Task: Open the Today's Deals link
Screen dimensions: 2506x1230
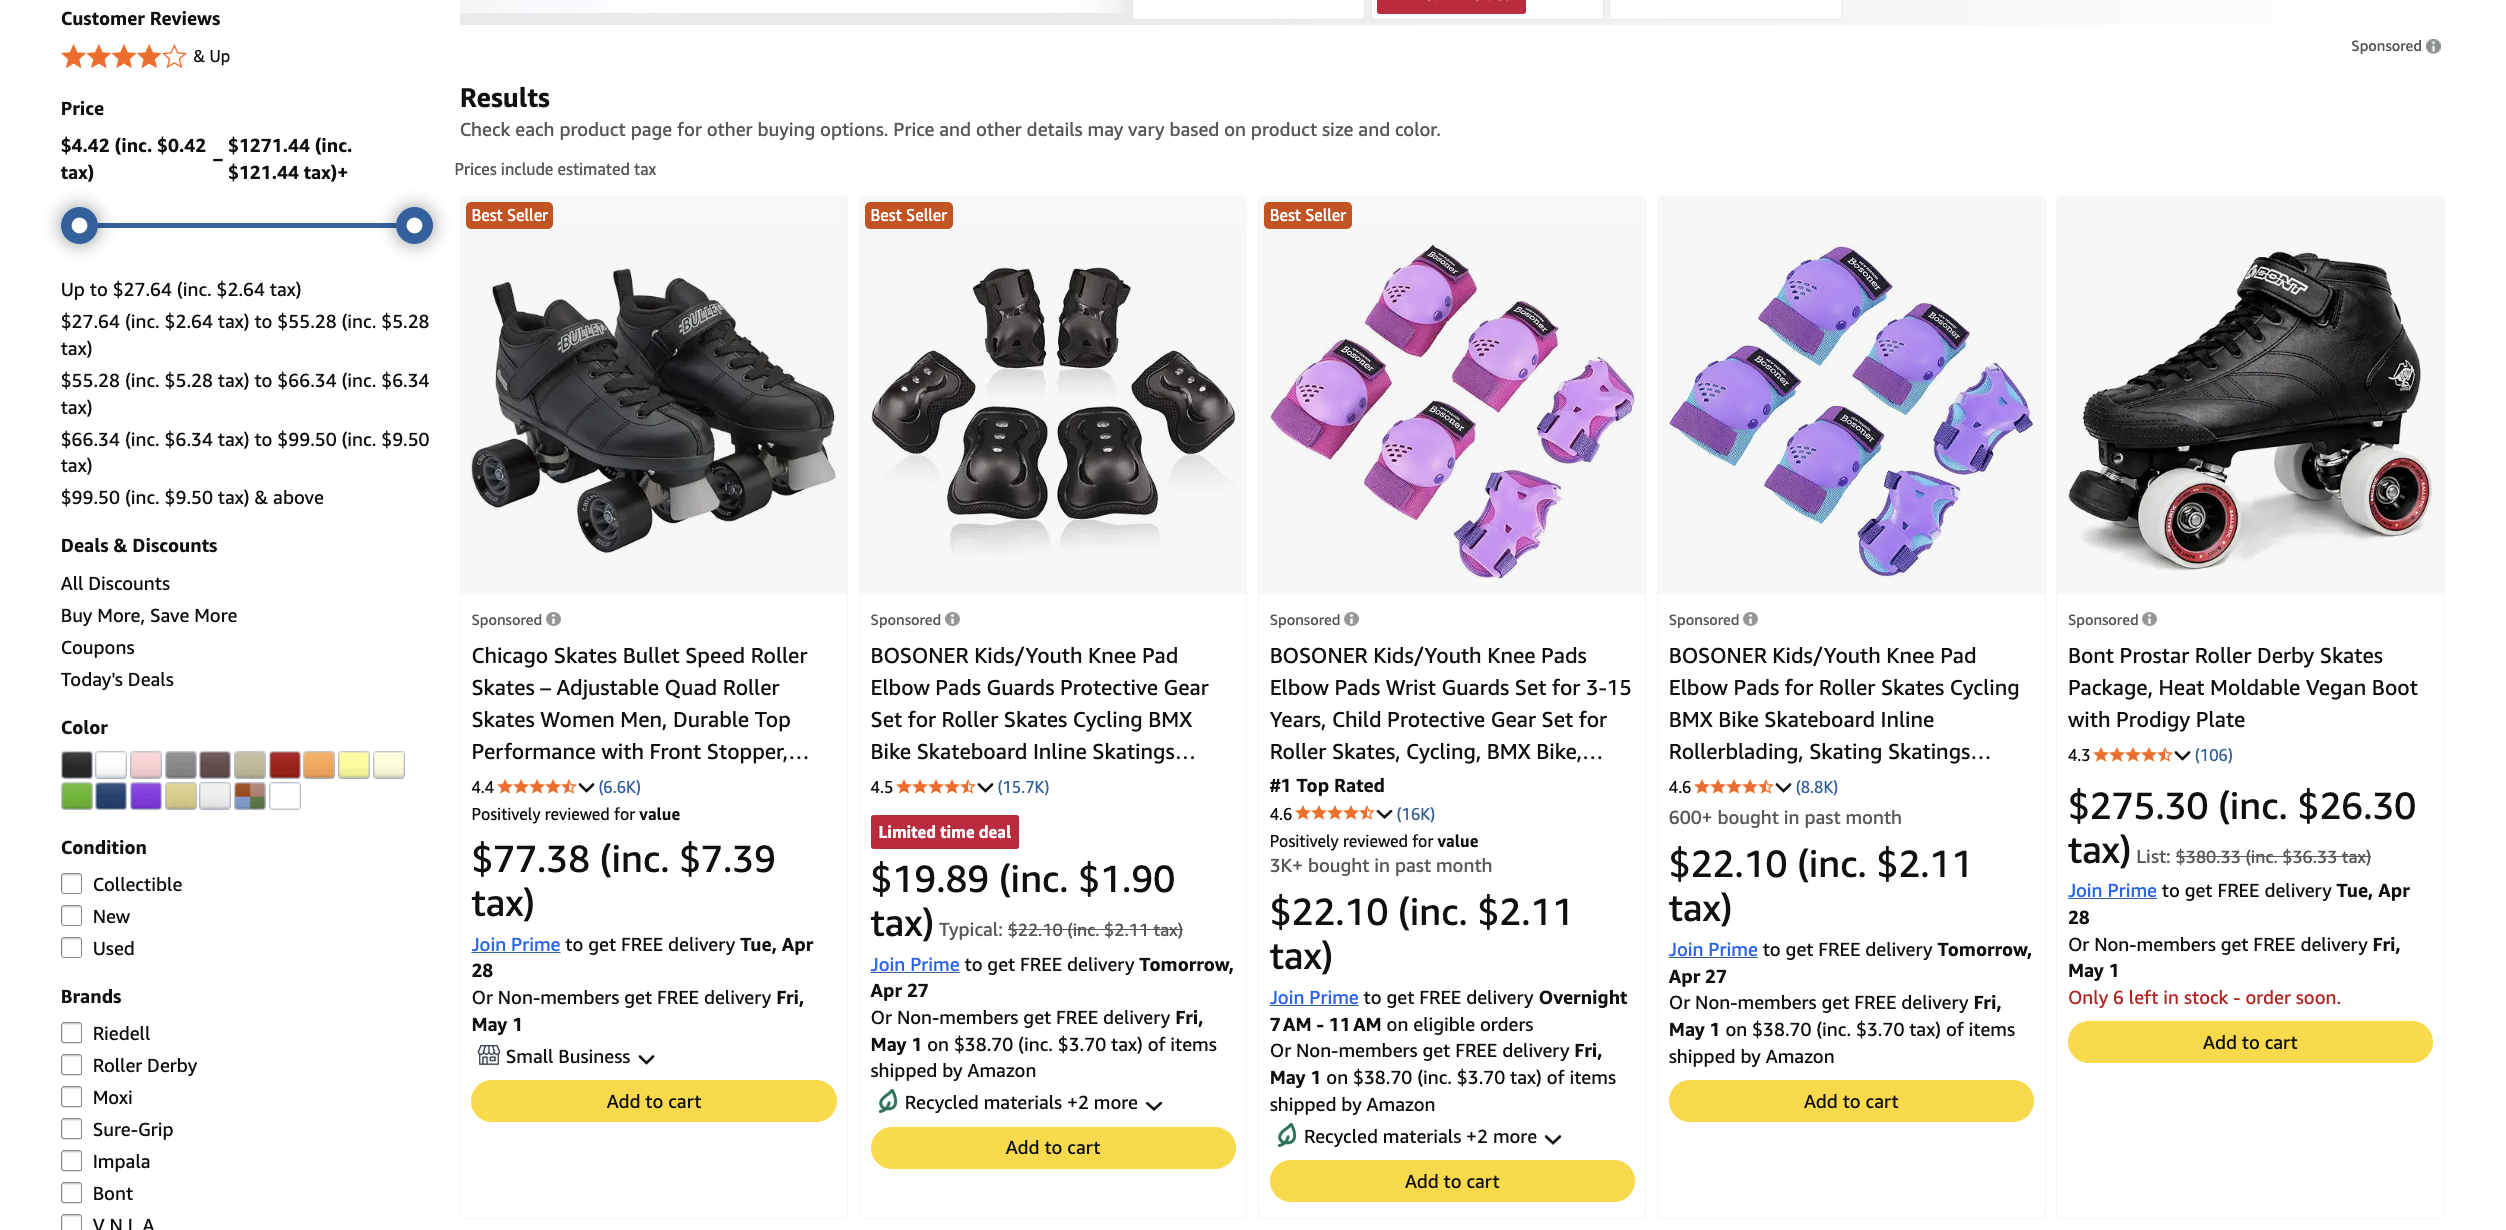Action: pyautogui.click(x=117, y=679)
